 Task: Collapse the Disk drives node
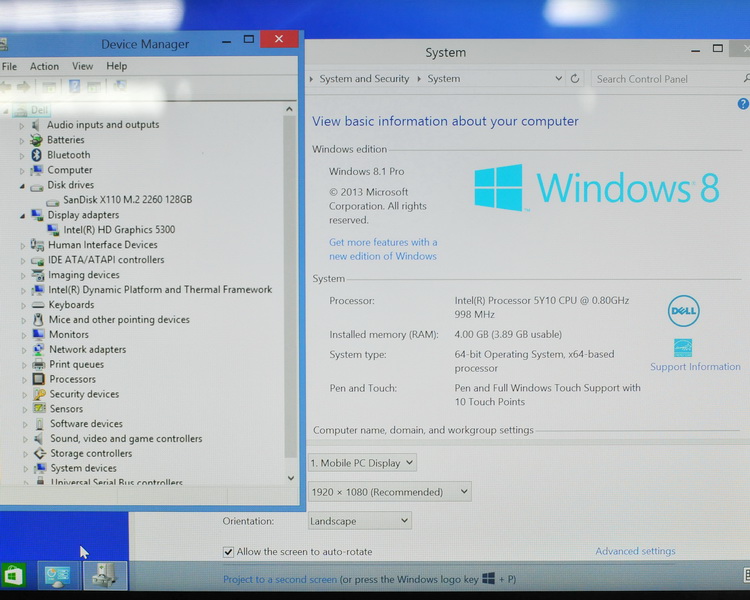22,186
